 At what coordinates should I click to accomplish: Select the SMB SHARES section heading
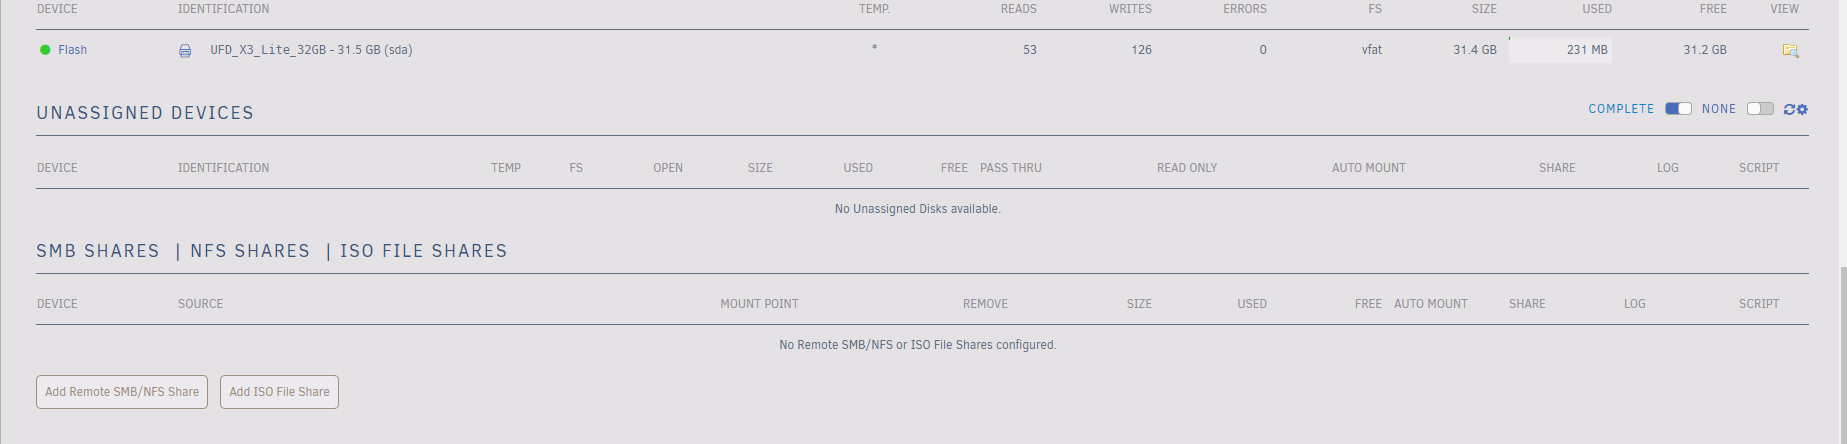coord(98,251)
